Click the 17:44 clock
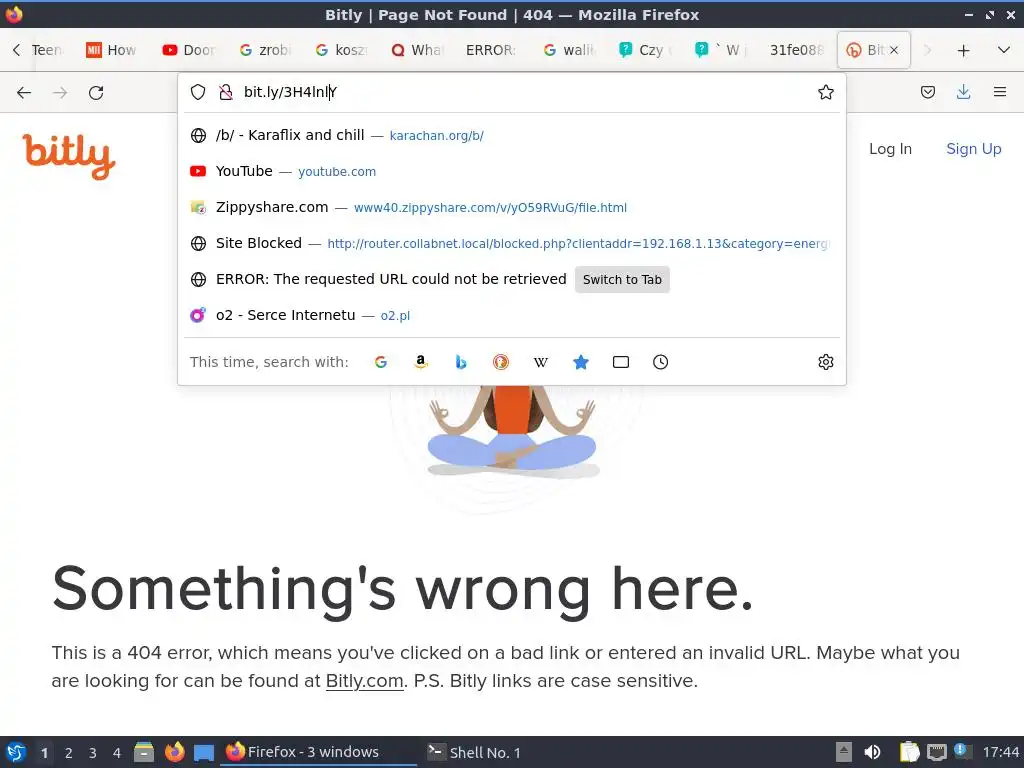This screenshot has height=768, width=1024. tap(1000, 752)
